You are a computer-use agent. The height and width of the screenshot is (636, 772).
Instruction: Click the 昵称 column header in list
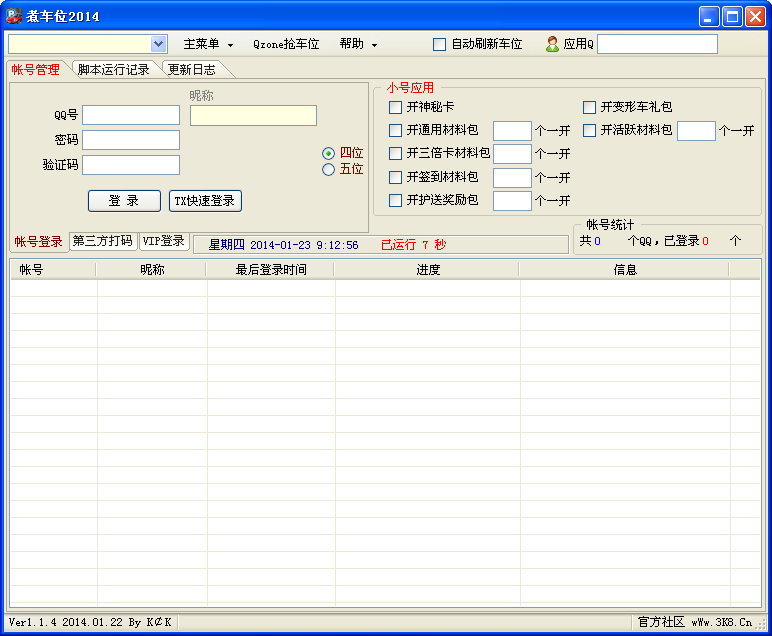(x=151, y=270)
